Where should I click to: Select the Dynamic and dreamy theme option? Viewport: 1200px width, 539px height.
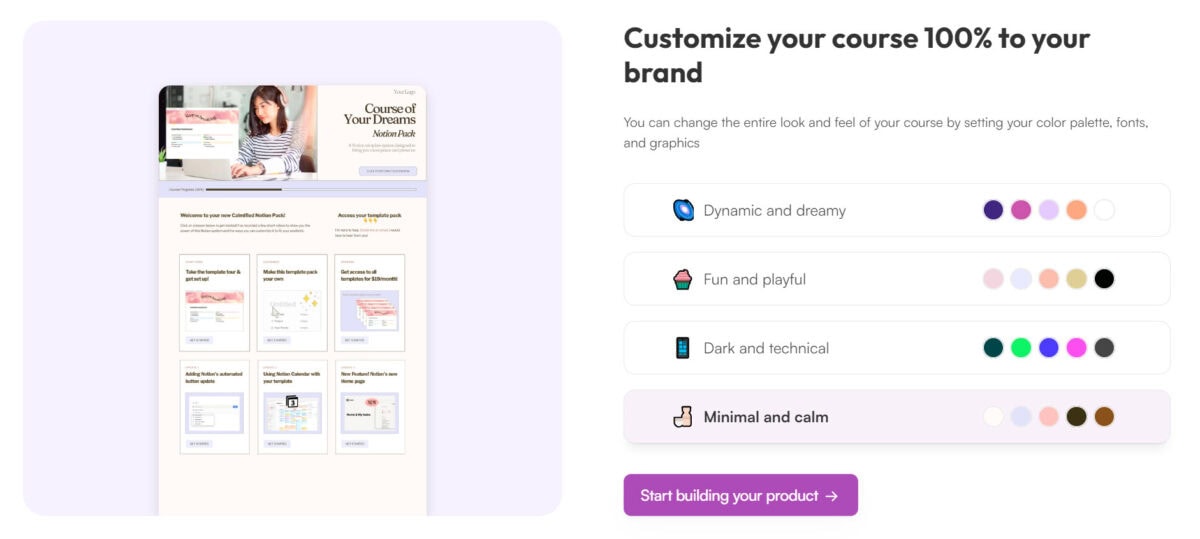pos(897,210)
